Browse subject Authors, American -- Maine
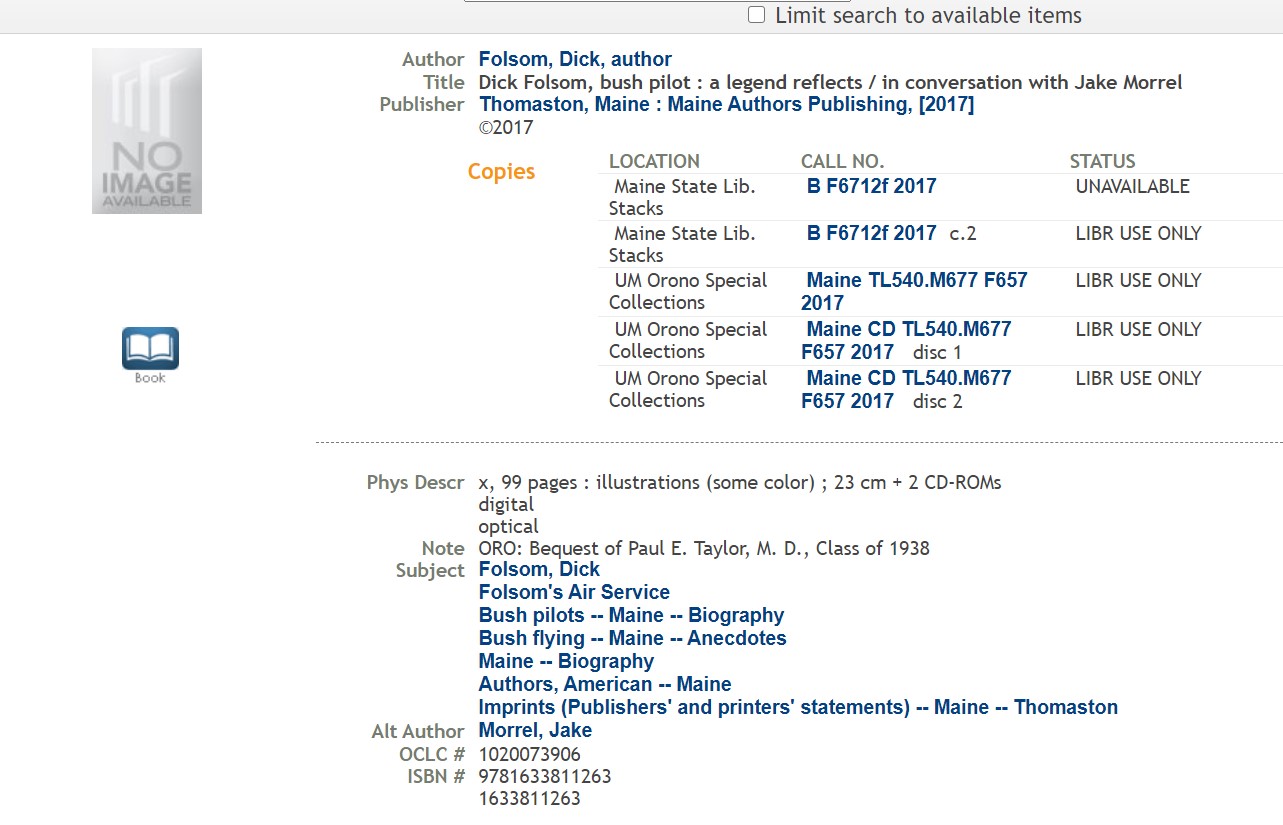This screenshot has height=825, width=1283. [x=605, y=684]
